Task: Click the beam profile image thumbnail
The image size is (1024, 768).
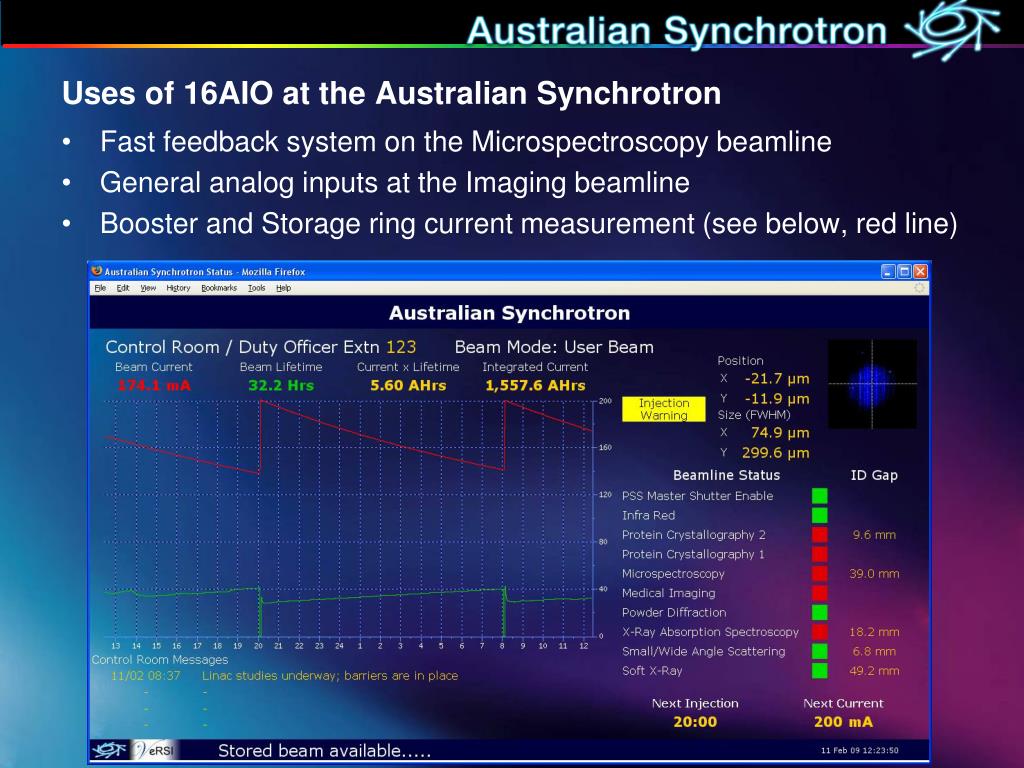Action: pos(872,384)
